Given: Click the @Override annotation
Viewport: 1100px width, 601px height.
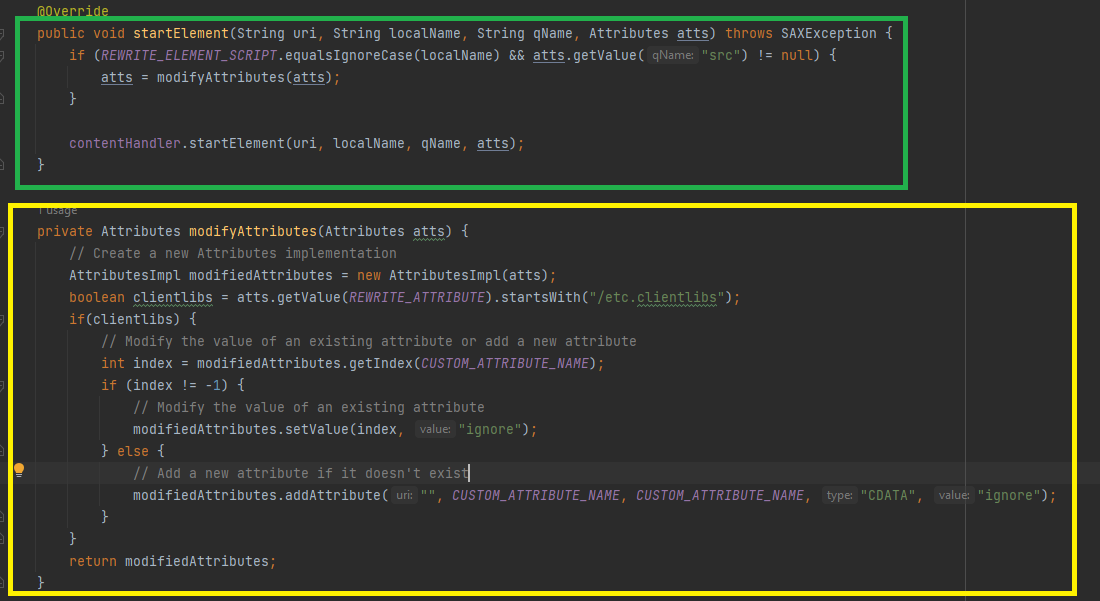Looking at the screenshot, I should pos(72,11).
